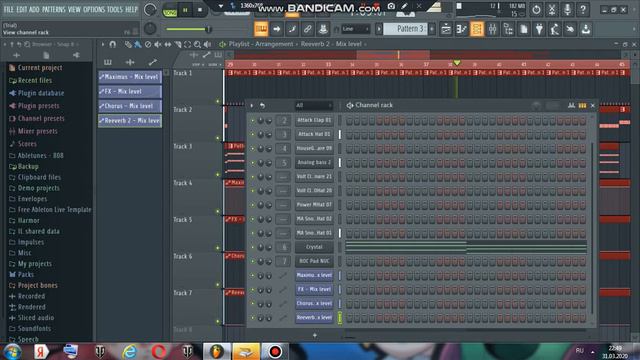Toggle the channel rack view button
This screenshot has height=360, width=640.
pos(477,29)
